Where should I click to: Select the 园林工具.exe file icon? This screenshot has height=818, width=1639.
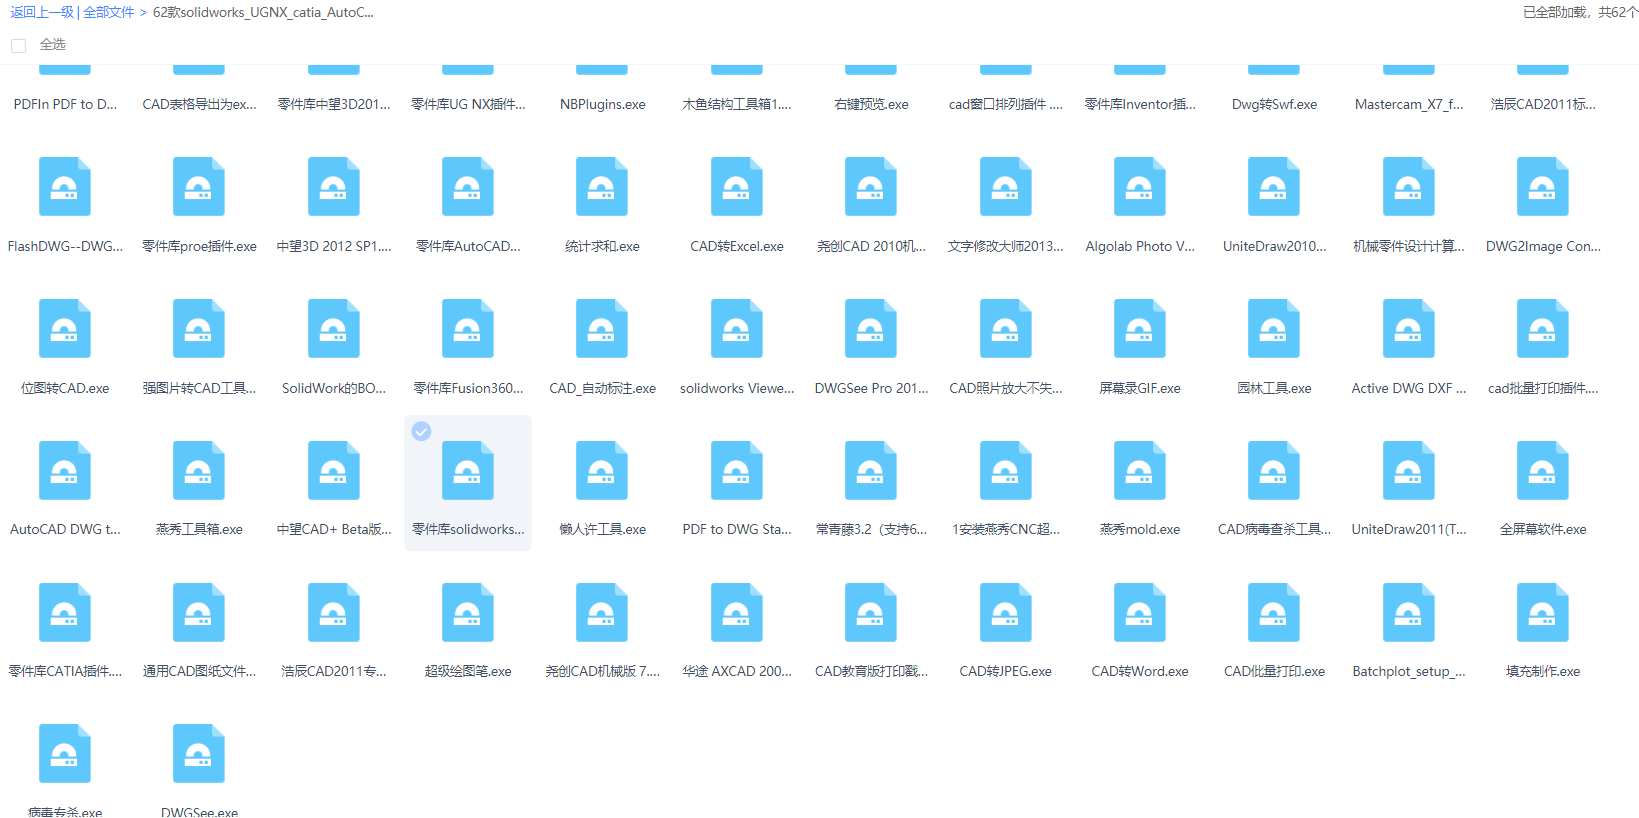tap(1274, 328)
